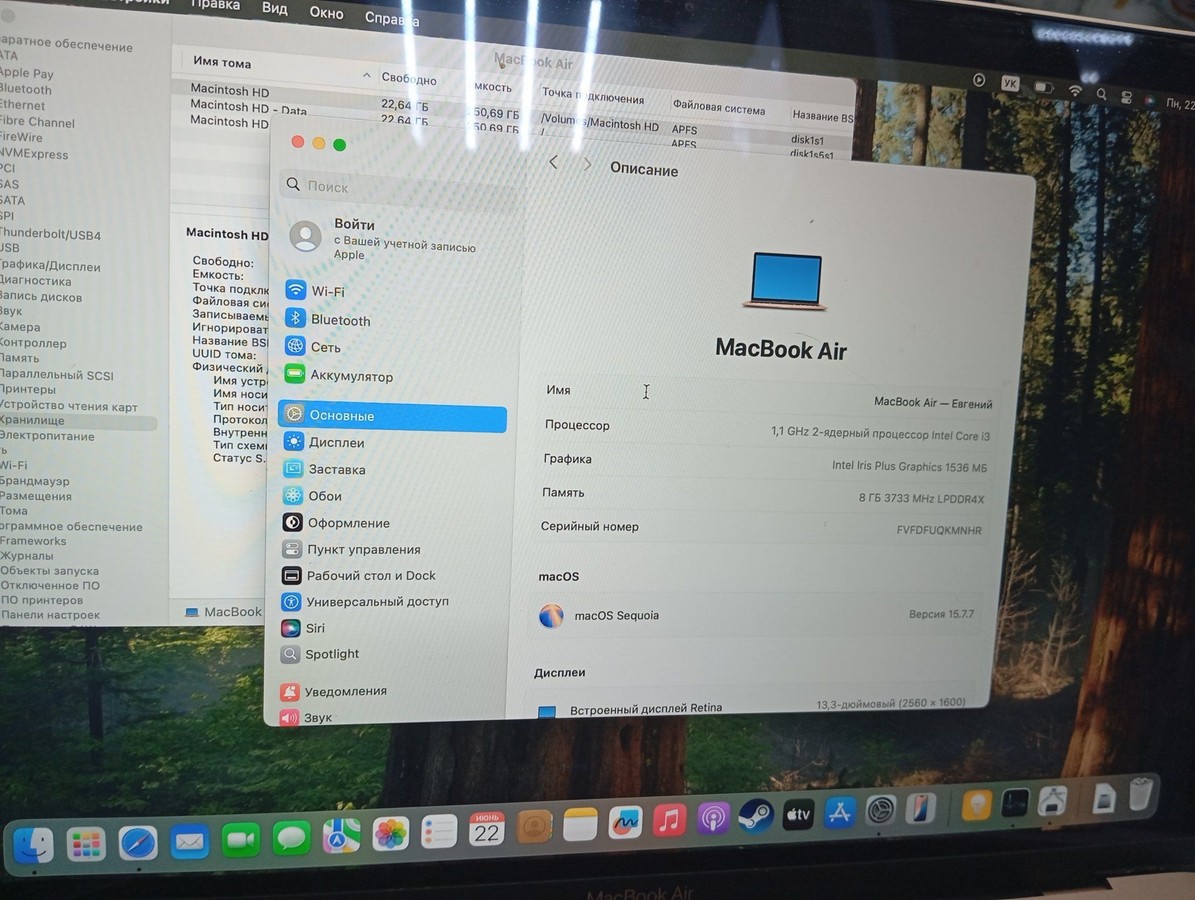The width and height of the screenshot is (1195, 900).
Task: Open App Store from the Dock
Action: pos(839,813)
